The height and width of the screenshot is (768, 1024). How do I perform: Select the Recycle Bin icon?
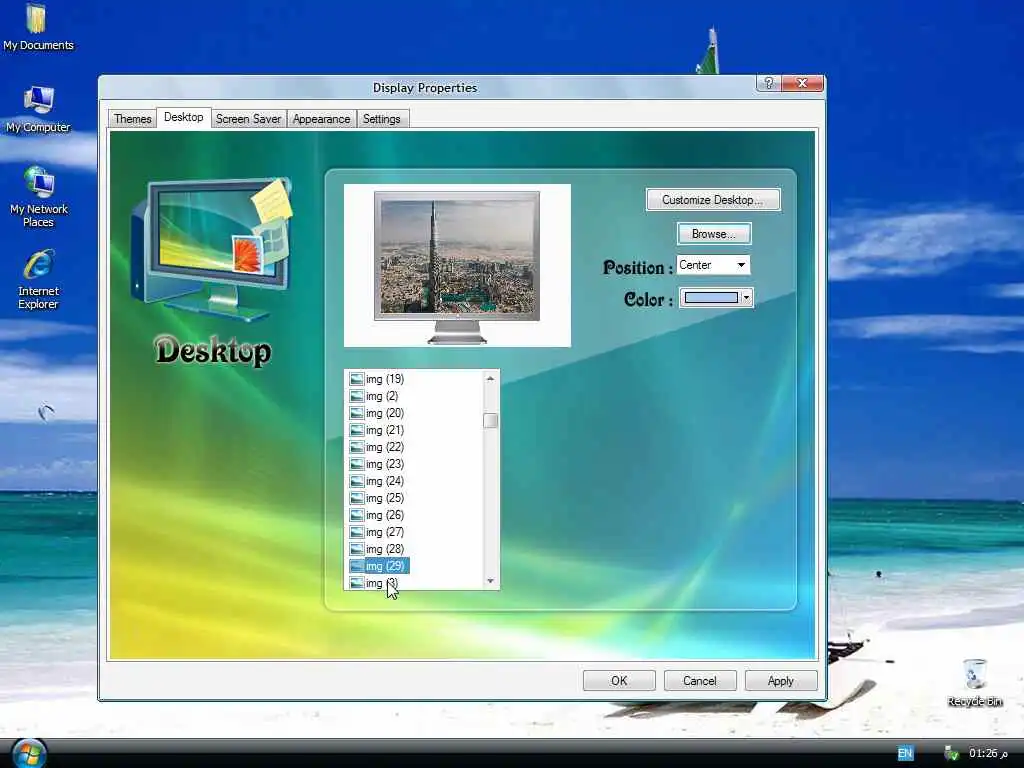coord(974,682)
